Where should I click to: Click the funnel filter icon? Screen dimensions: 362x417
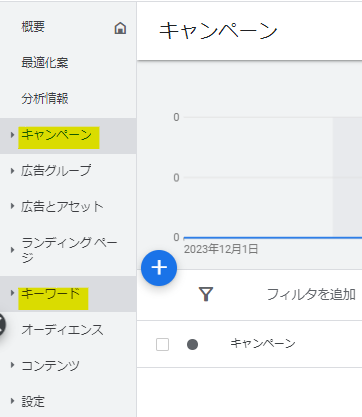click(x=206, y=294)
